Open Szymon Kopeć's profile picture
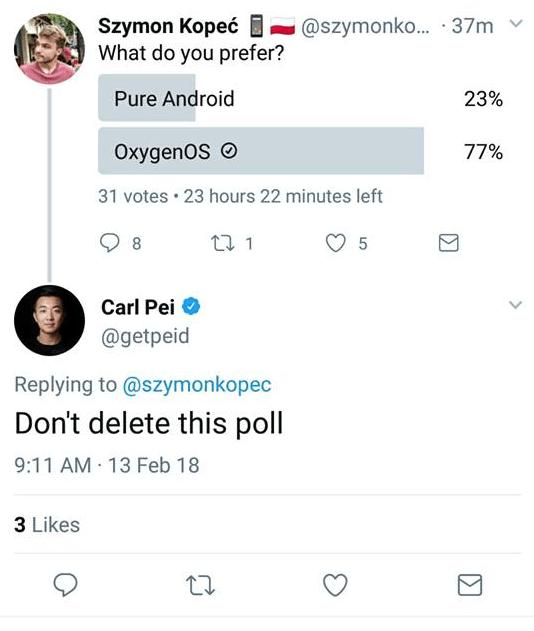The height and width of the screenshot is (631, 534). point(49,49)
